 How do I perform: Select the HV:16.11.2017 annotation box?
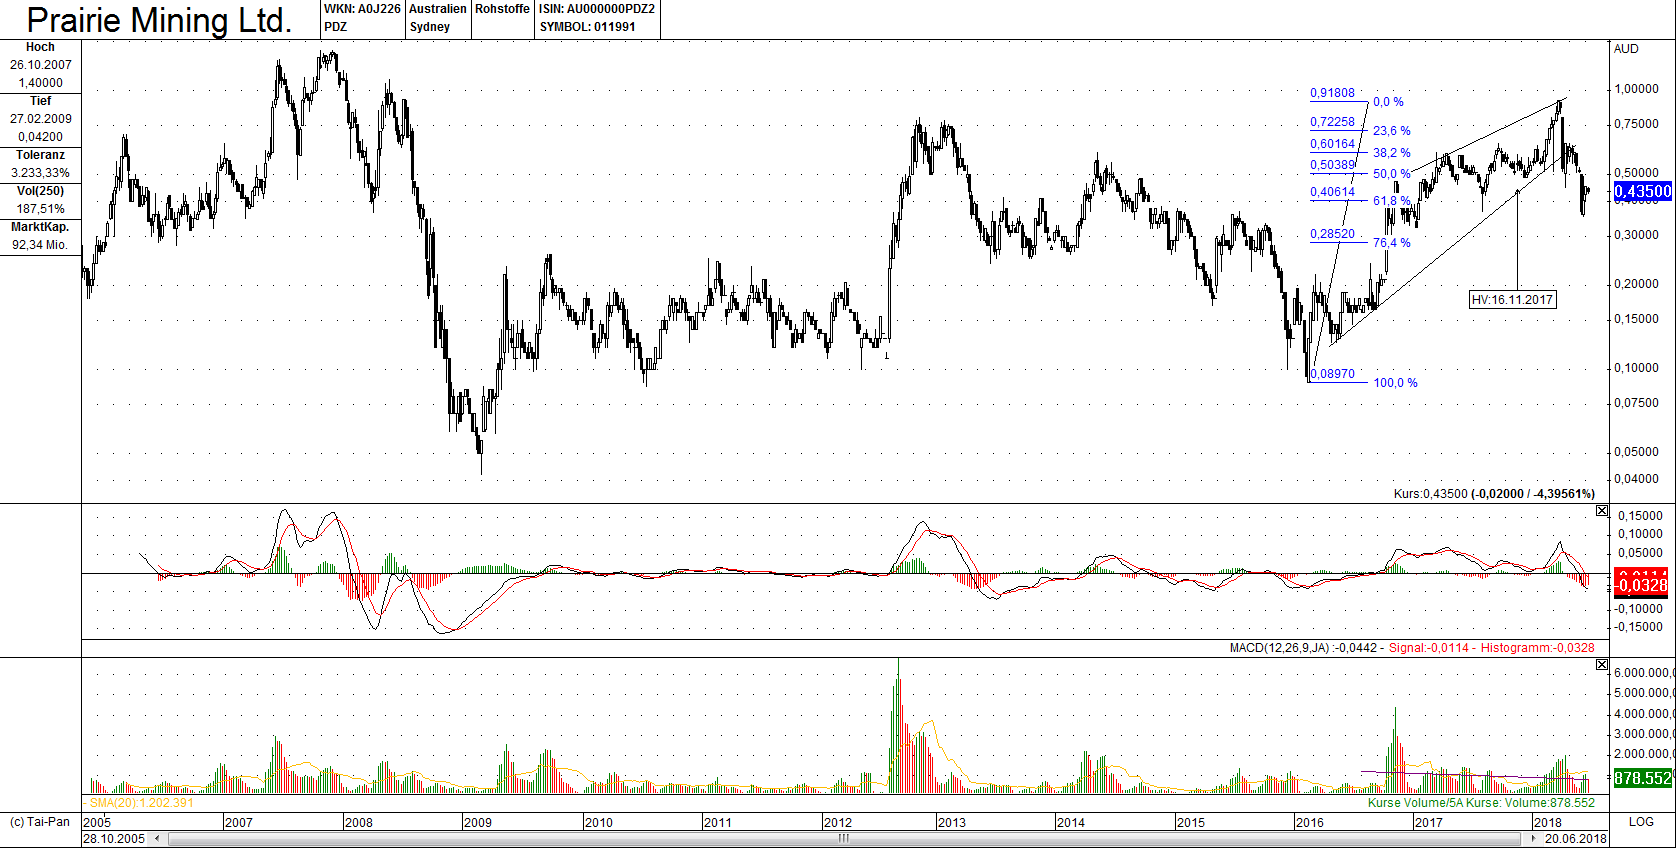(1513, 300)
